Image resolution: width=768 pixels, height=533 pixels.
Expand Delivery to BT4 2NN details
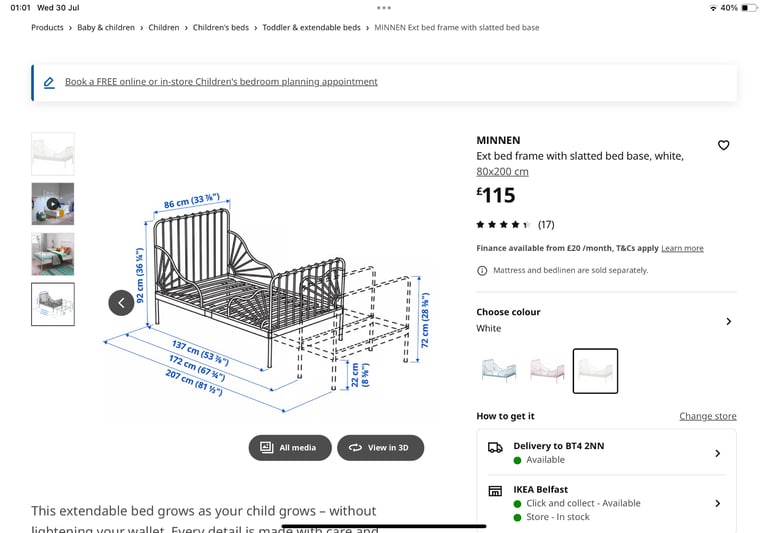pyautogui.click(x=606, y=453)
